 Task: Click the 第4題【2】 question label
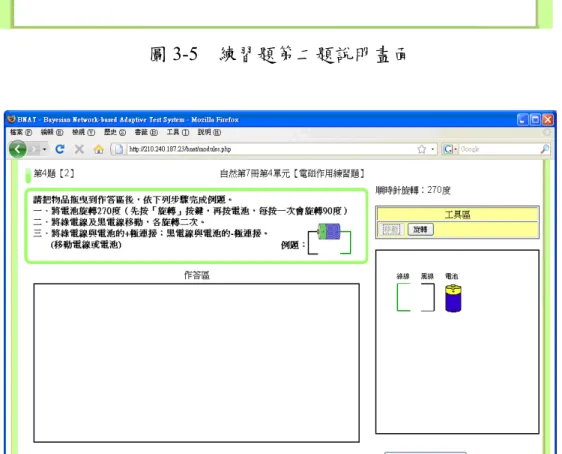[x=54, y=174]
